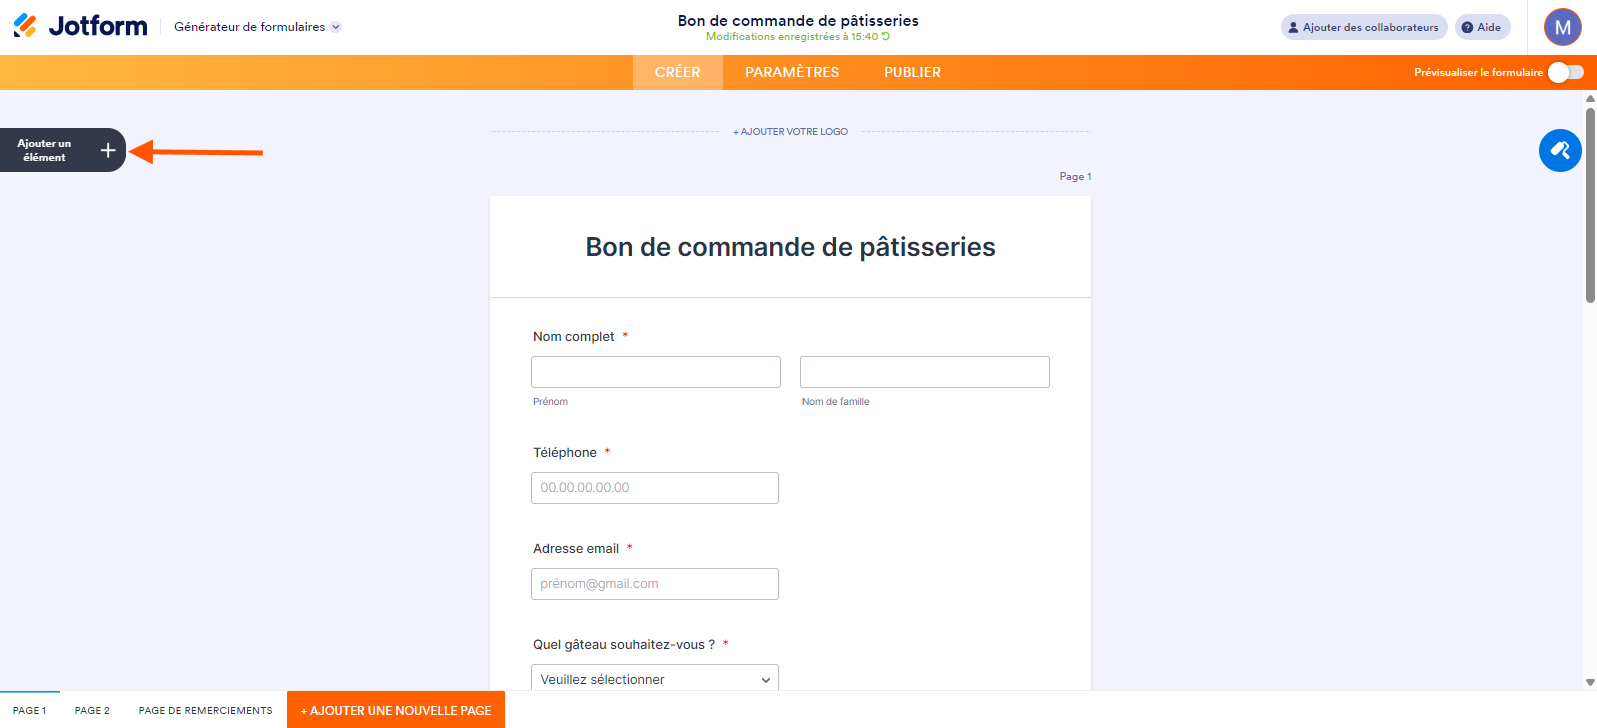Click the Prénom input field
Screen dimensions: 1597x728
pyautogui.click(x=655, y=372)
